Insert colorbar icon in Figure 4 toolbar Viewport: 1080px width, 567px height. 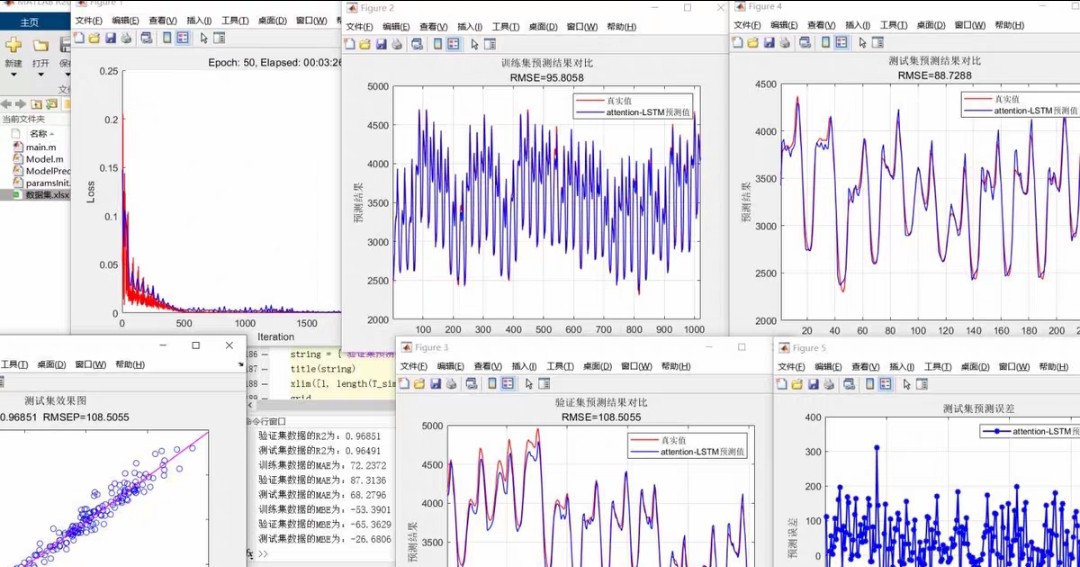[825, 43]
